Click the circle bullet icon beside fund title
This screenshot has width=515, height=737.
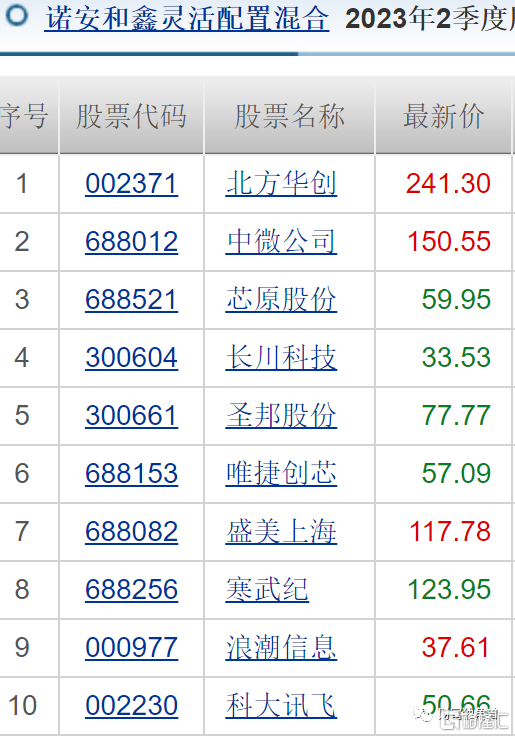click(x=16, y=16)
